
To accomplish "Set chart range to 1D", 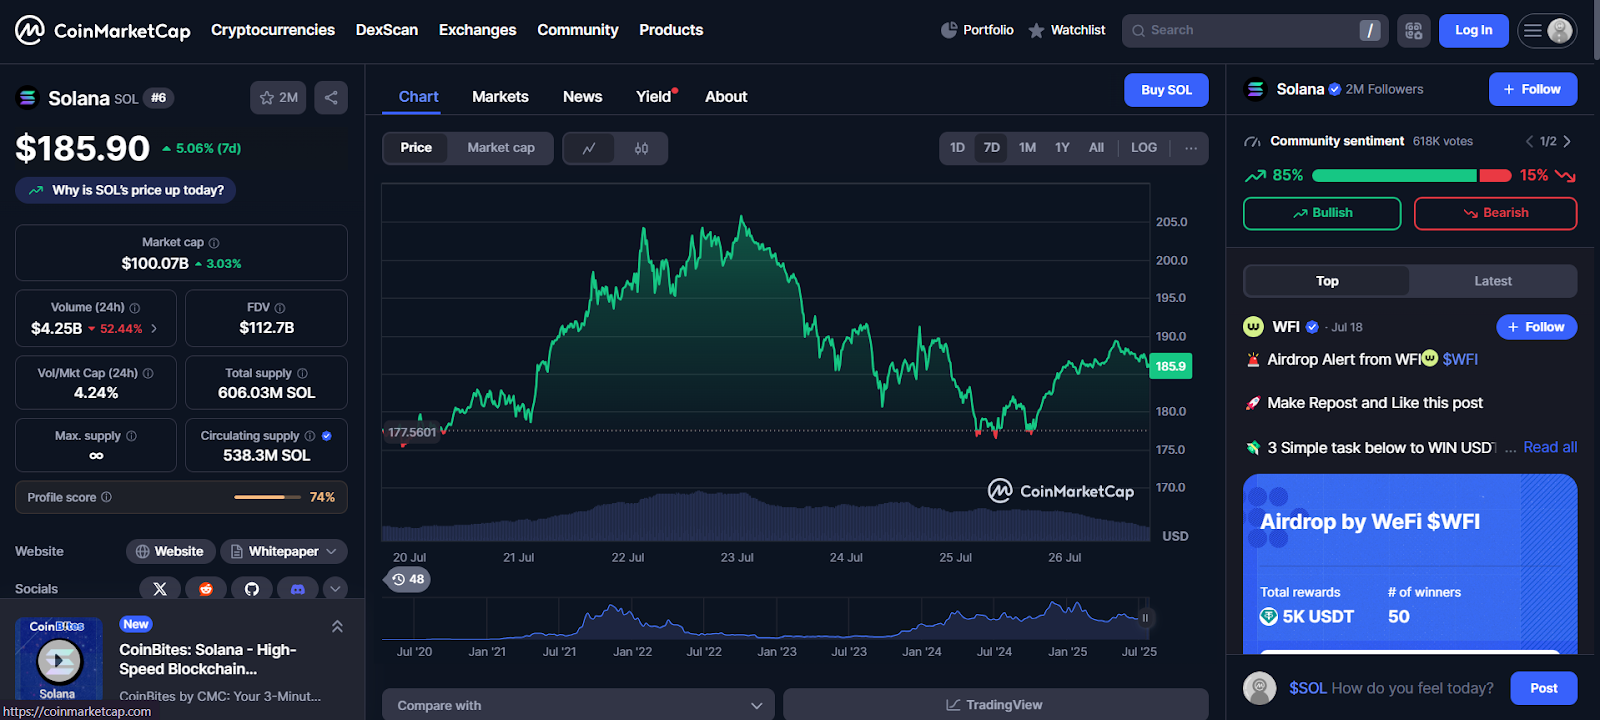I will [957, 148].
